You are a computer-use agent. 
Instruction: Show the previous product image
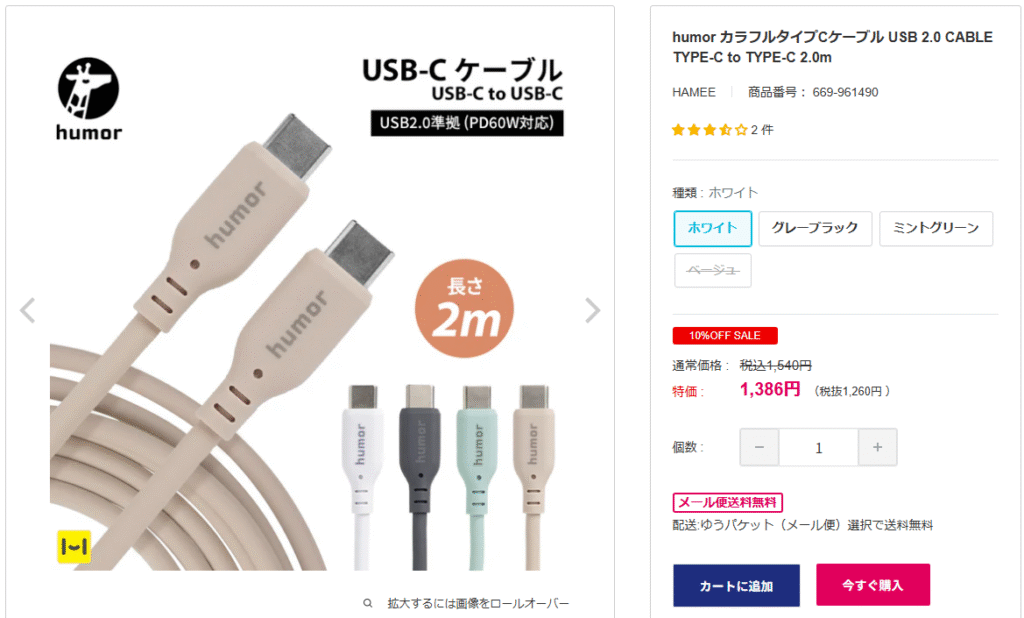tap(27, 310)
